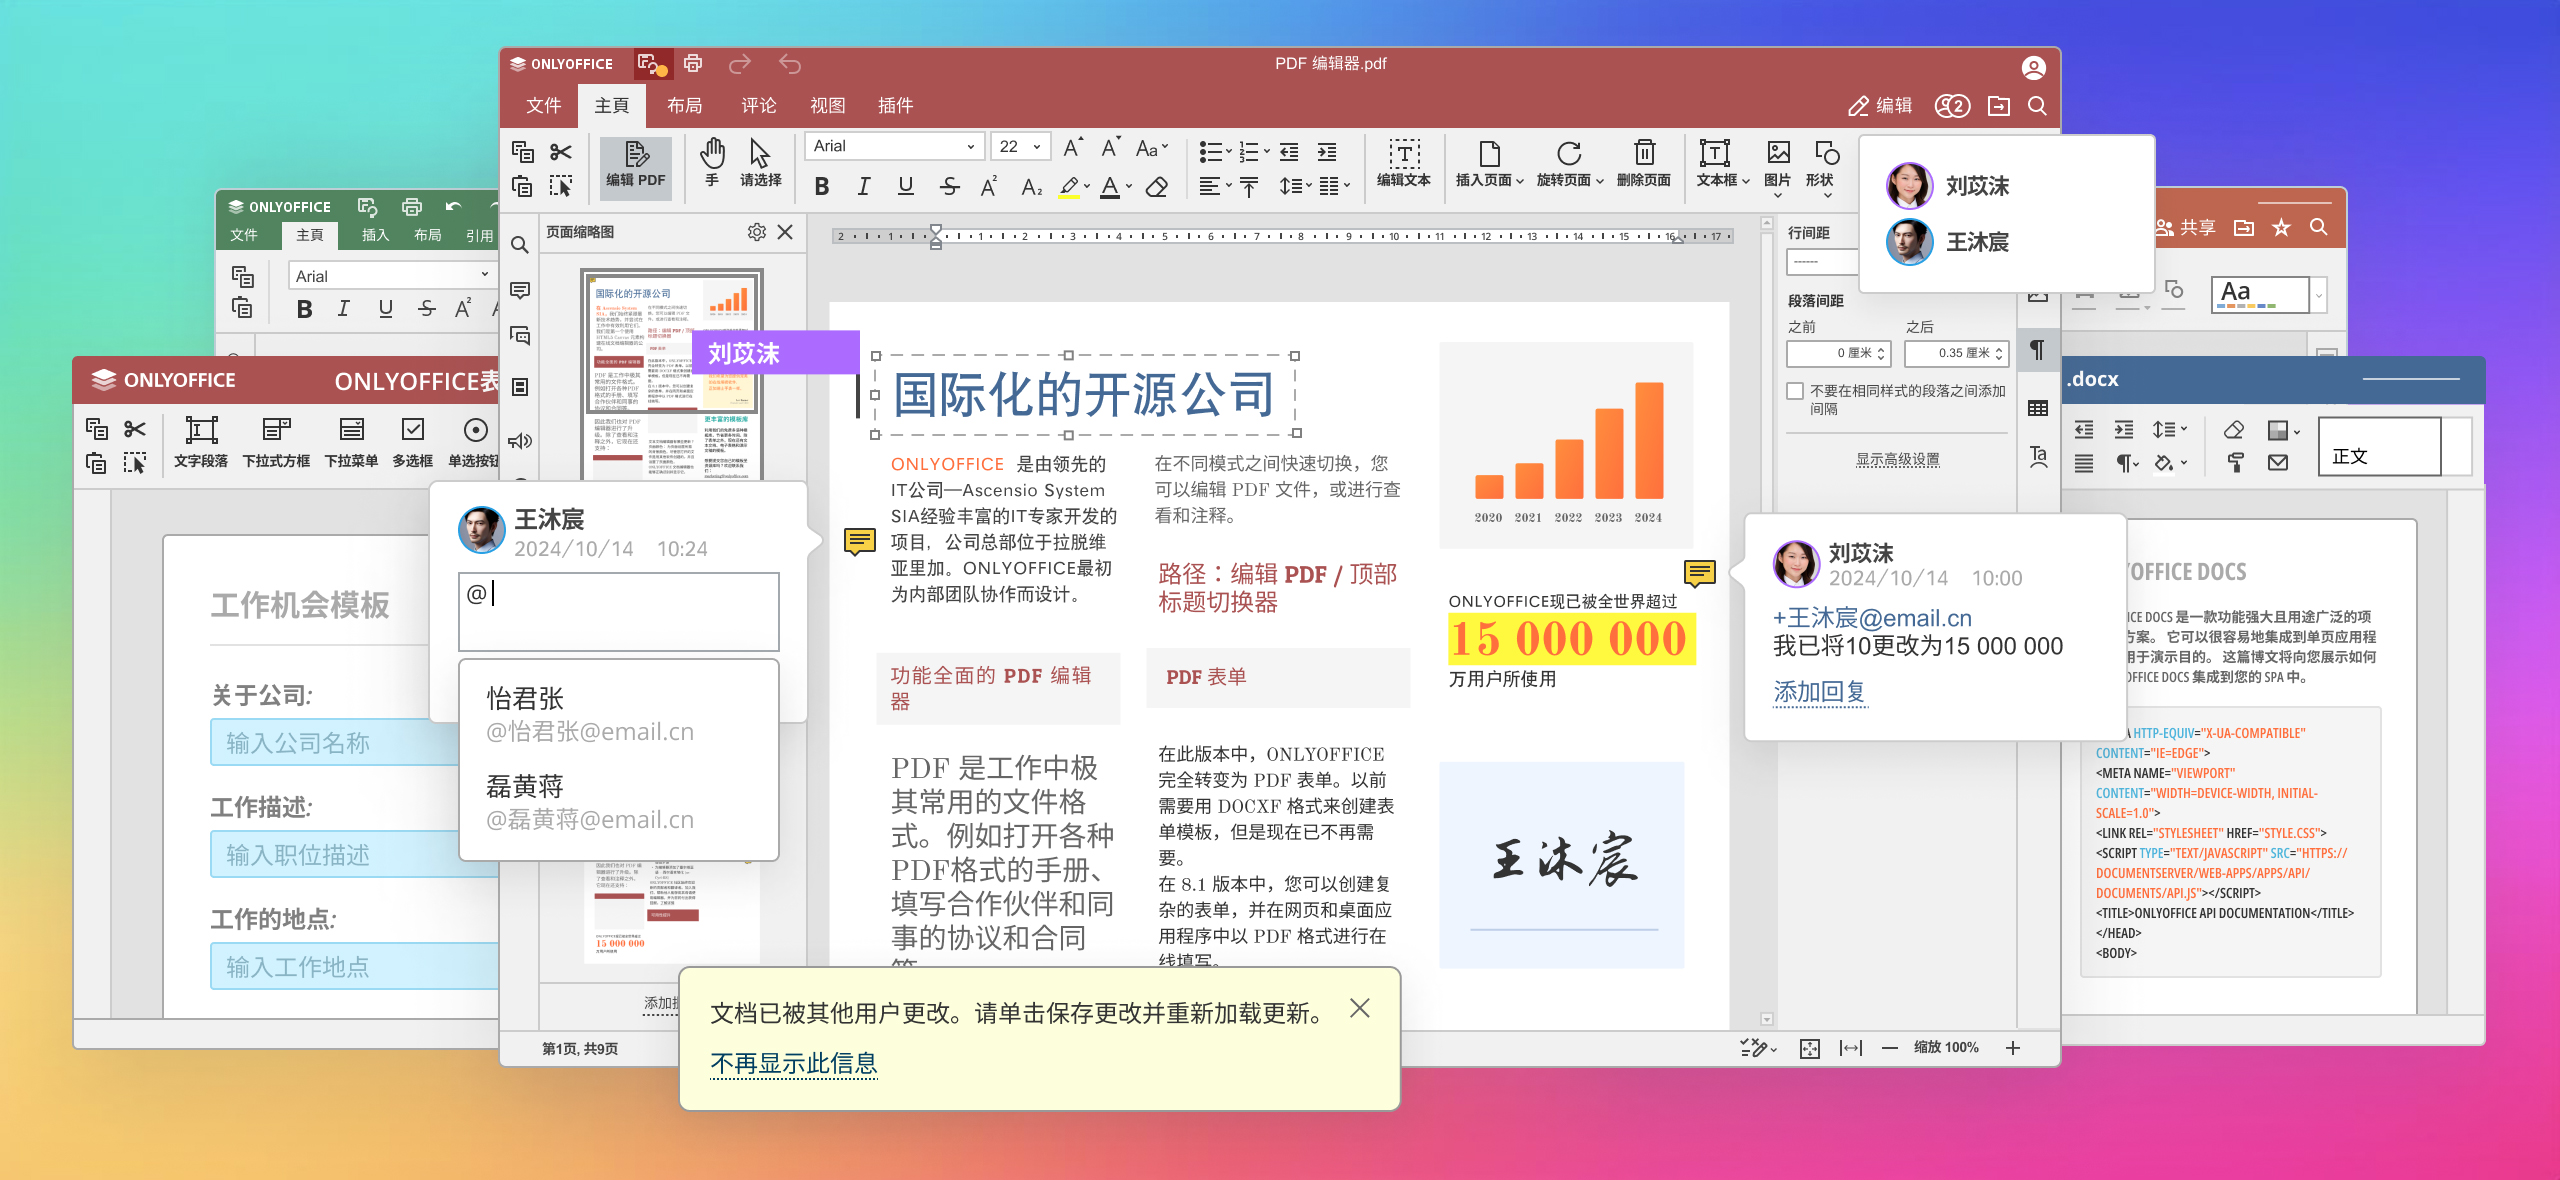
Task: Click the 添加回复 link in comment
Action: pyautogui.click(x=1819, y=692)
